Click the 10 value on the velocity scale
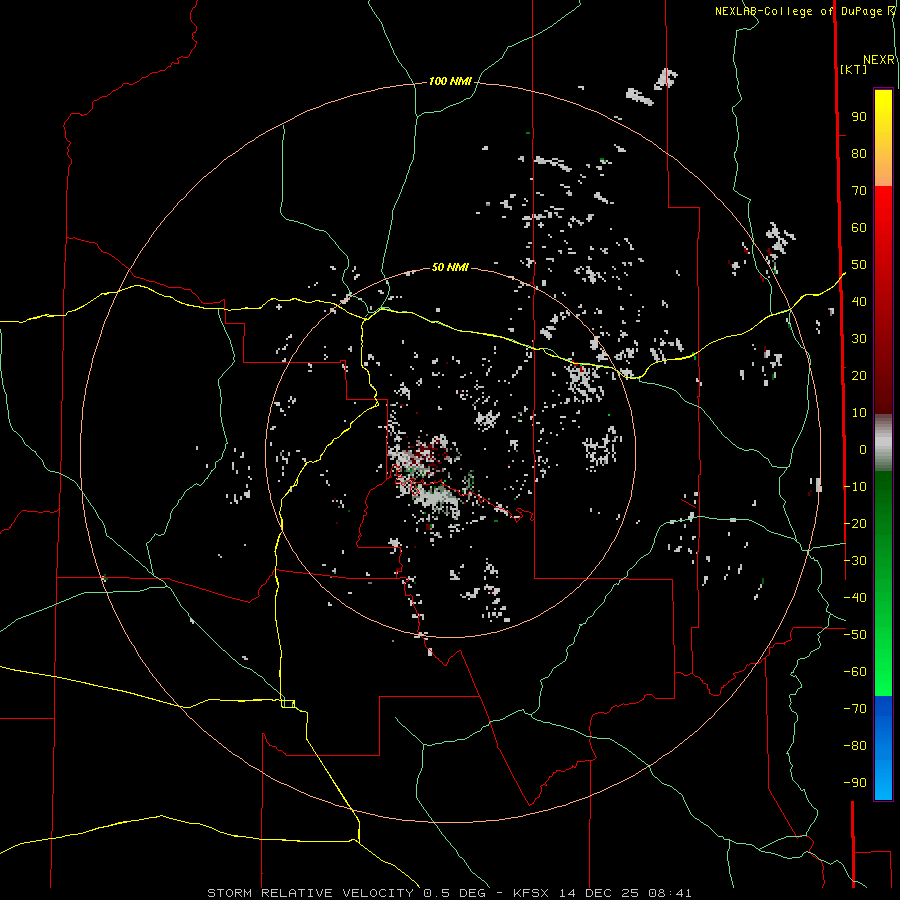 tap(859, 413)
